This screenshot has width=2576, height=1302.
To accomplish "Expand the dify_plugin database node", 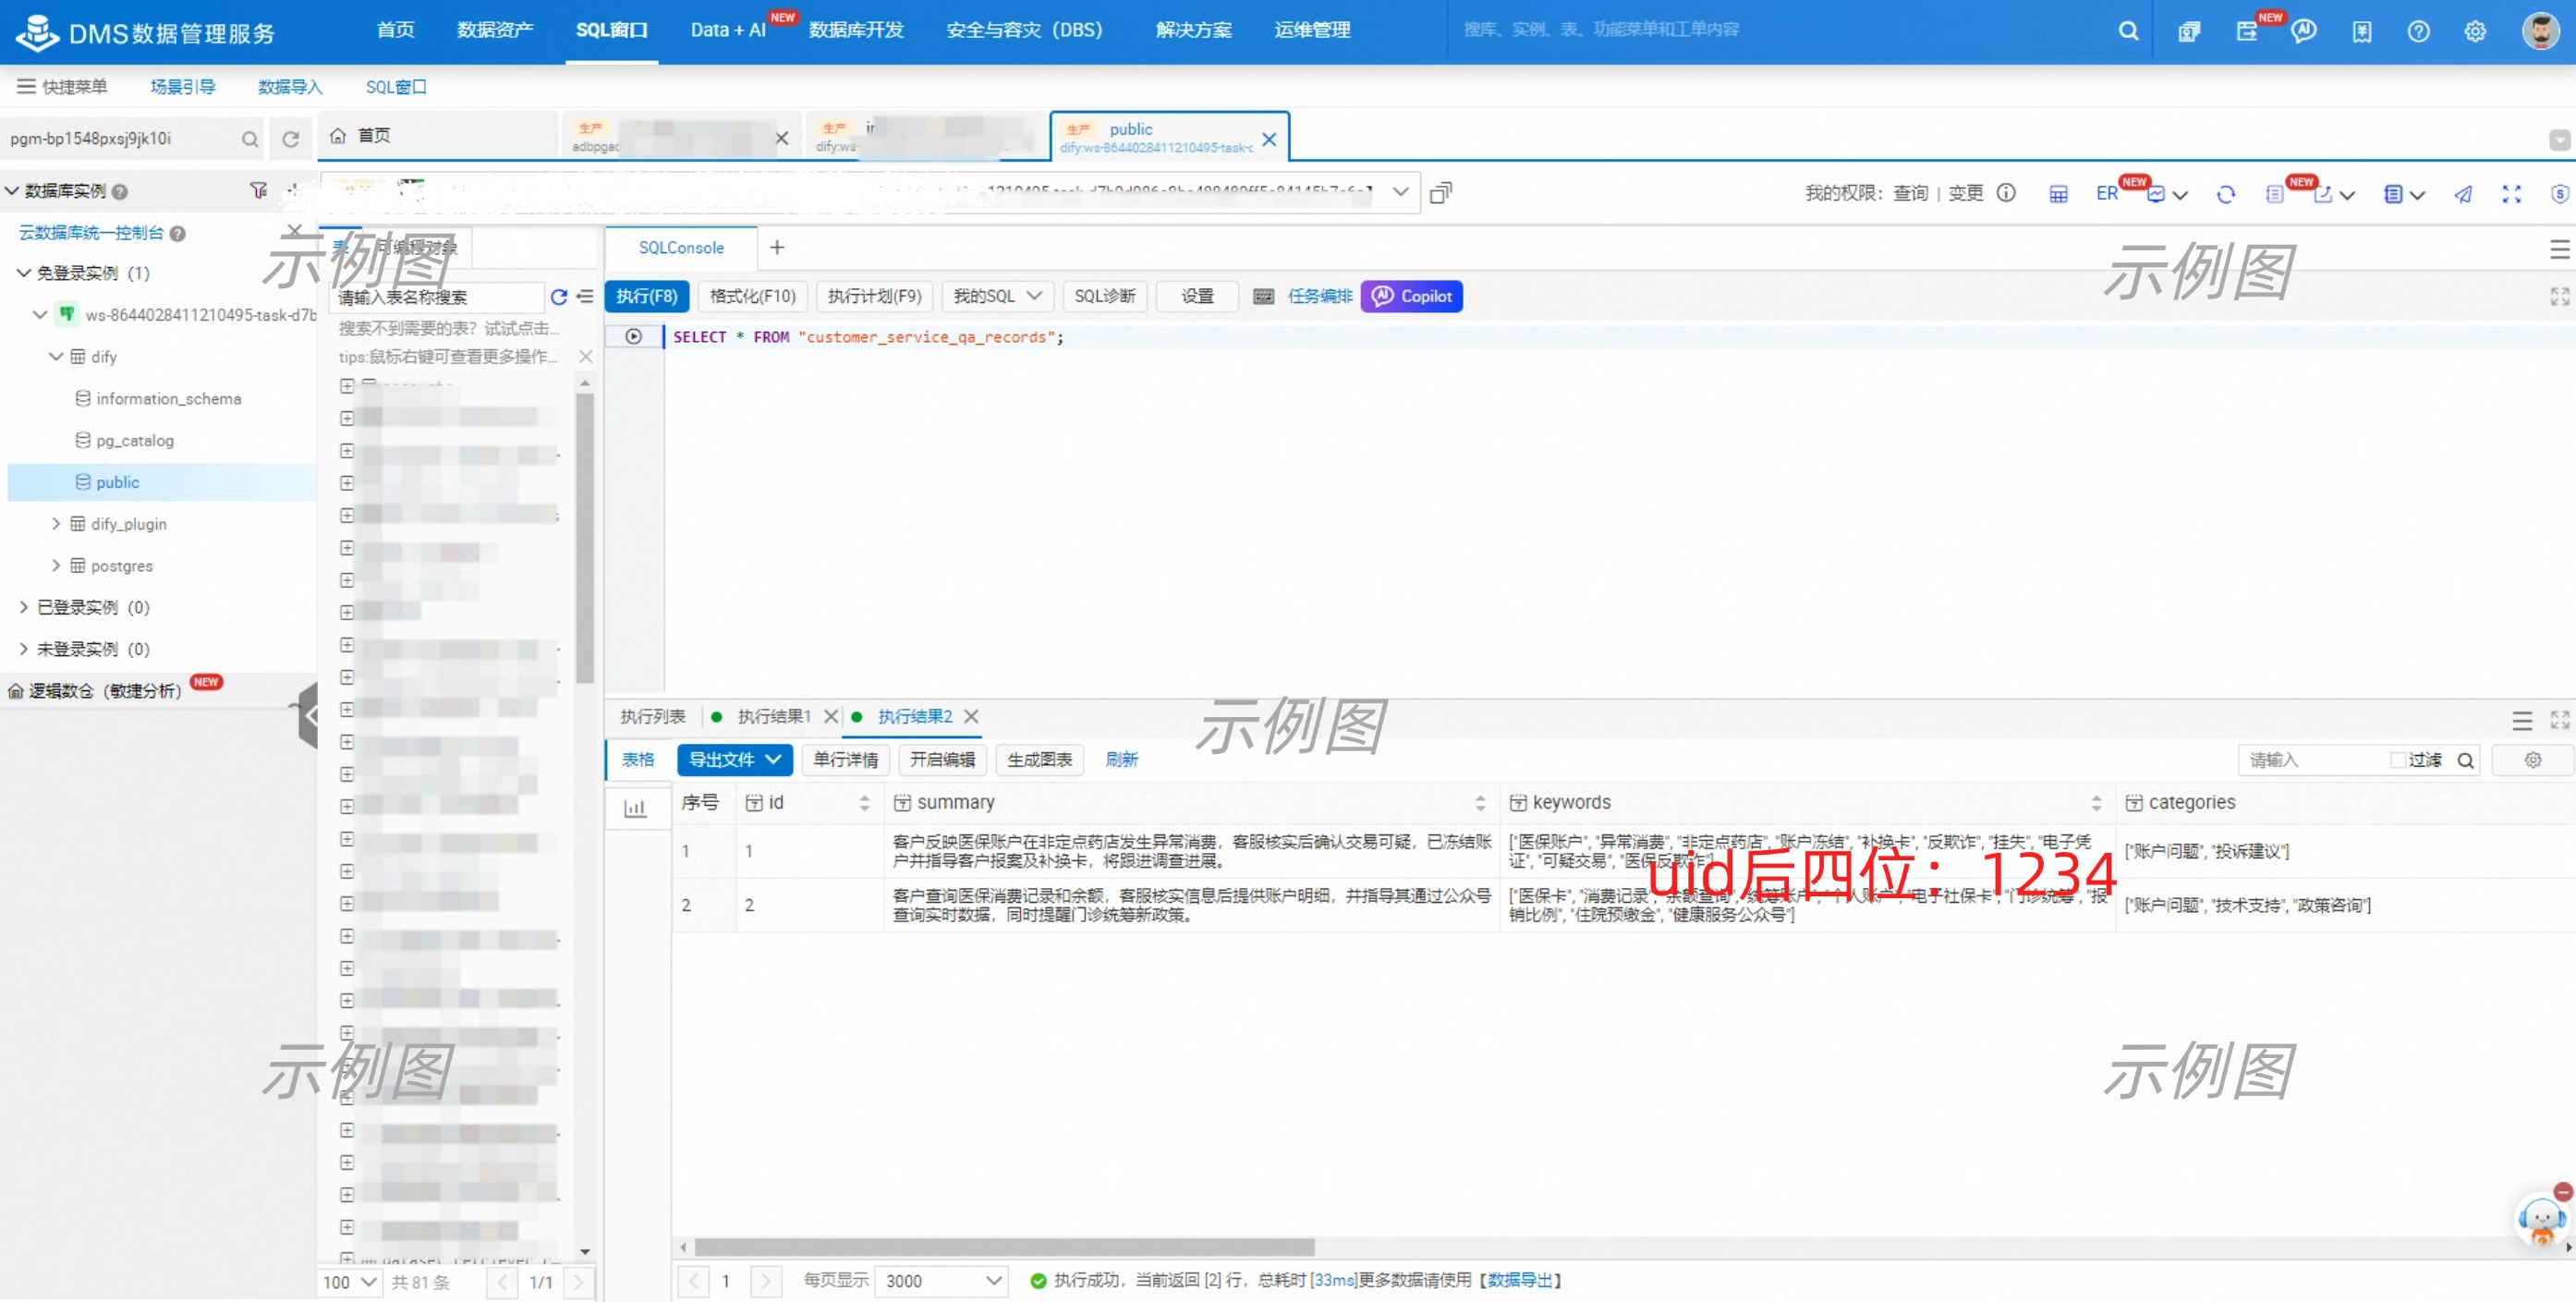I will click(x=56, y=523).
